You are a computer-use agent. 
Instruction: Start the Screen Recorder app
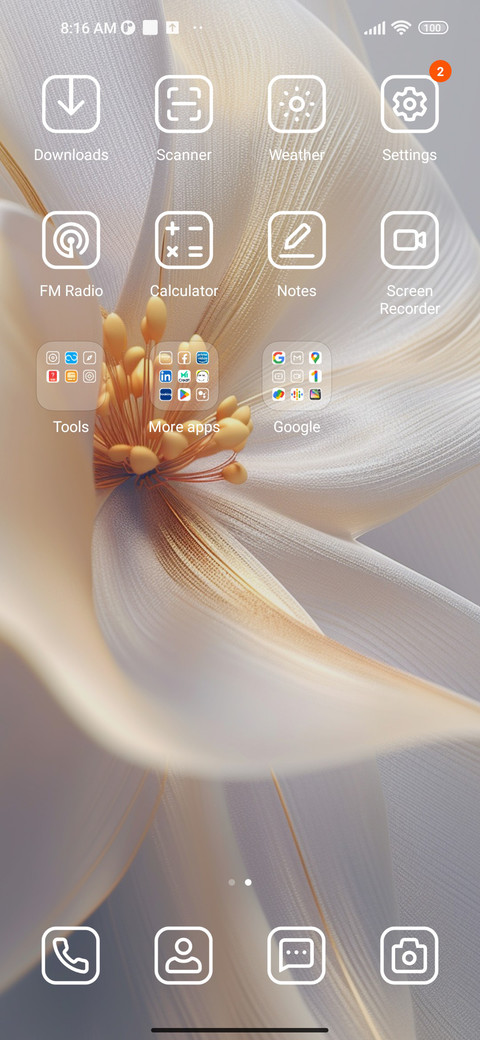pos(409,240)
